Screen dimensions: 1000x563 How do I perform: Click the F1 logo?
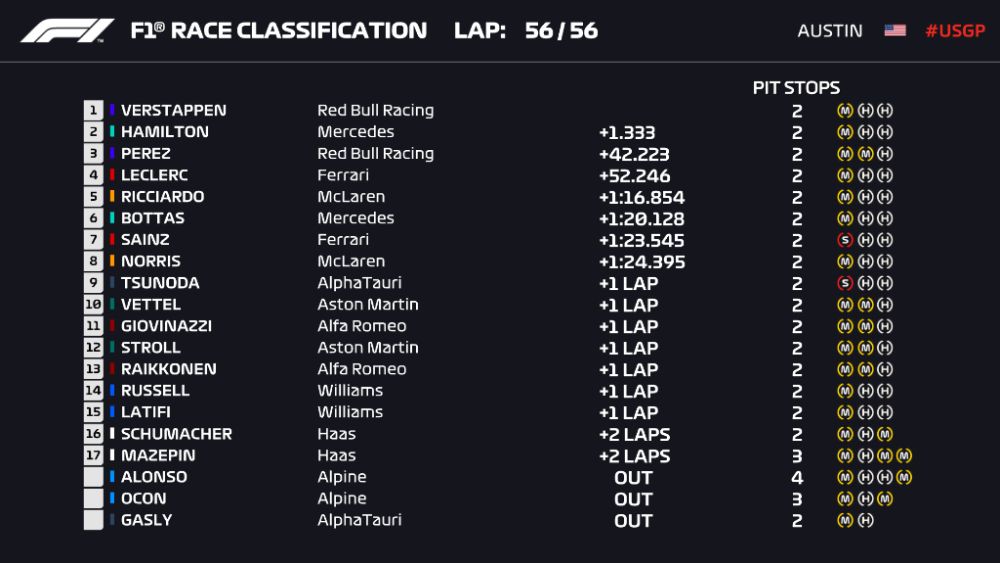pos(68,31)
